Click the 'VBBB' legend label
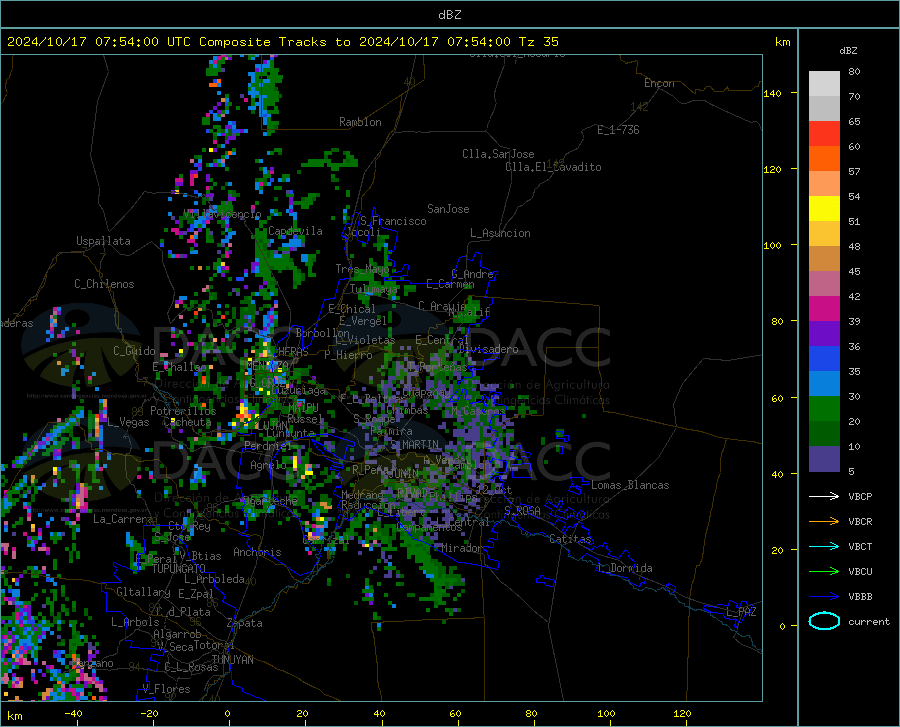Viewport: 900px width, 727px height. [x=860, y=597]
